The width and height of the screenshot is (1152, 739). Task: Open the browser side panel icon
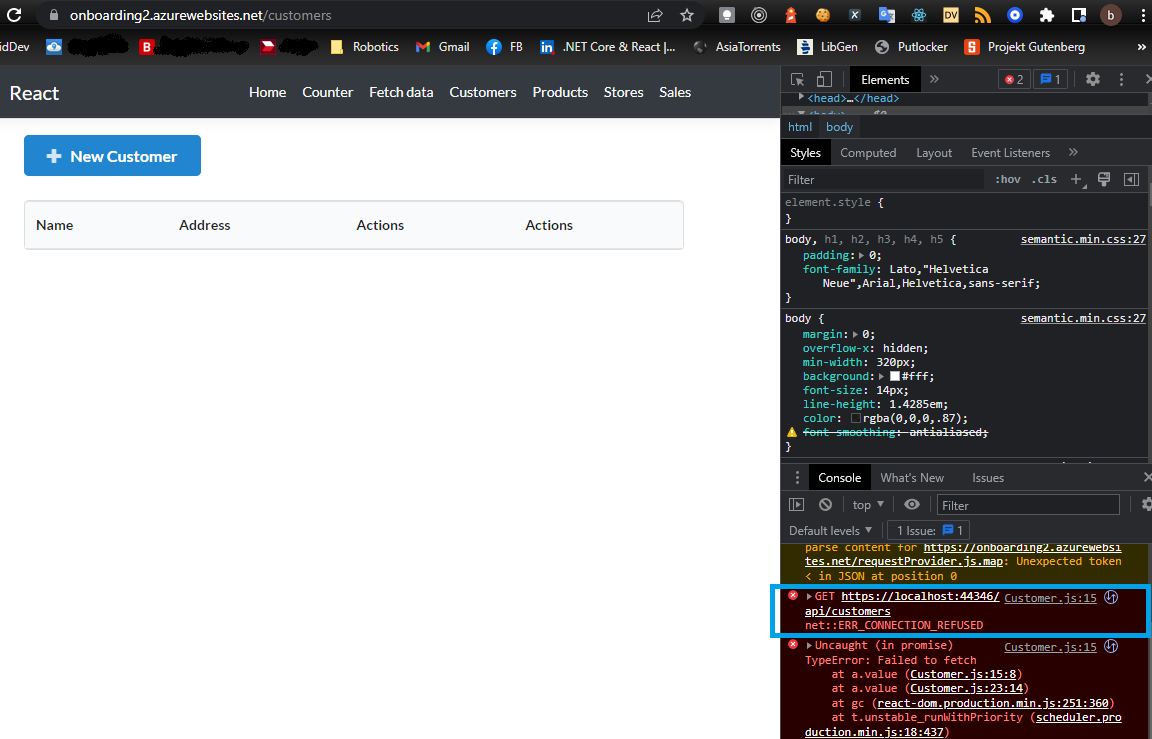point(1079,15)
